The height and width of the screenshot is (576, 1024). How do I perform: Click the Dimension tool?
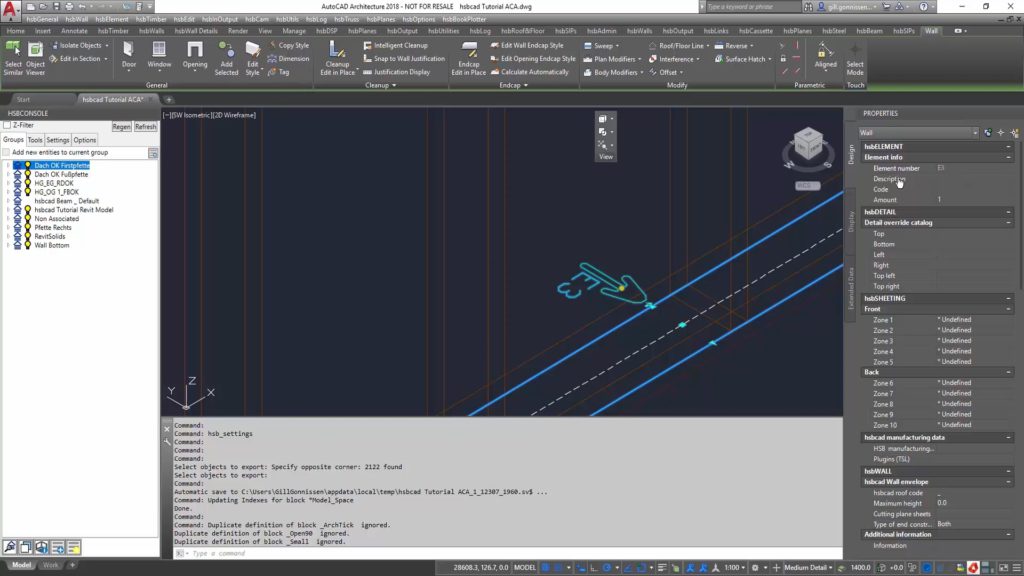[288, 58]
